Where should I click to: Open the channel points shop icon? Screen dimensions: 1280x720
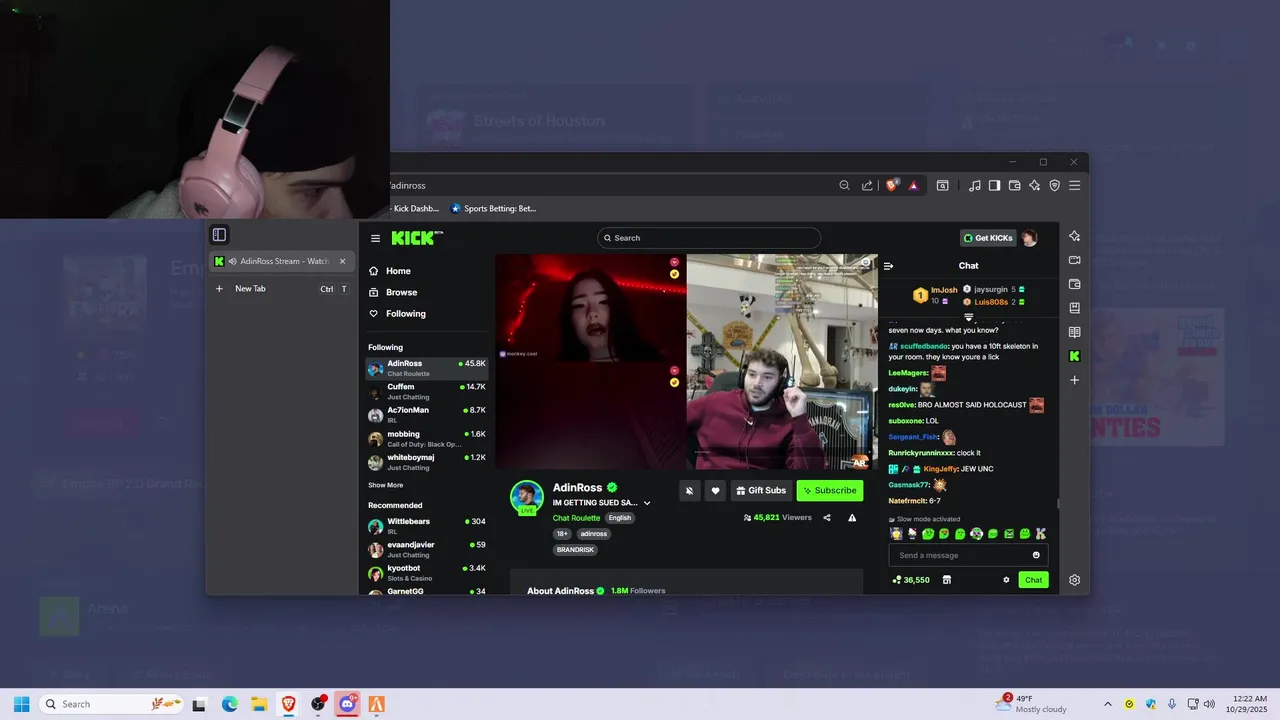947,580
